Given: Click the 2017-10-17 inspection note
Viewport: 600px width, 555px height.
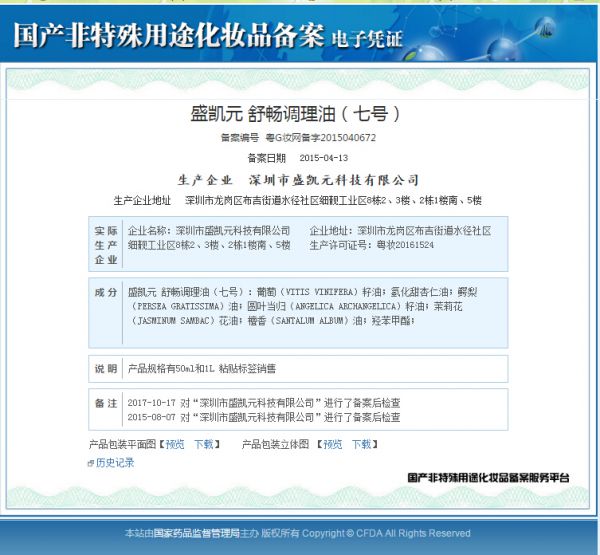Looking at the screenshot, I should (264, 402).
